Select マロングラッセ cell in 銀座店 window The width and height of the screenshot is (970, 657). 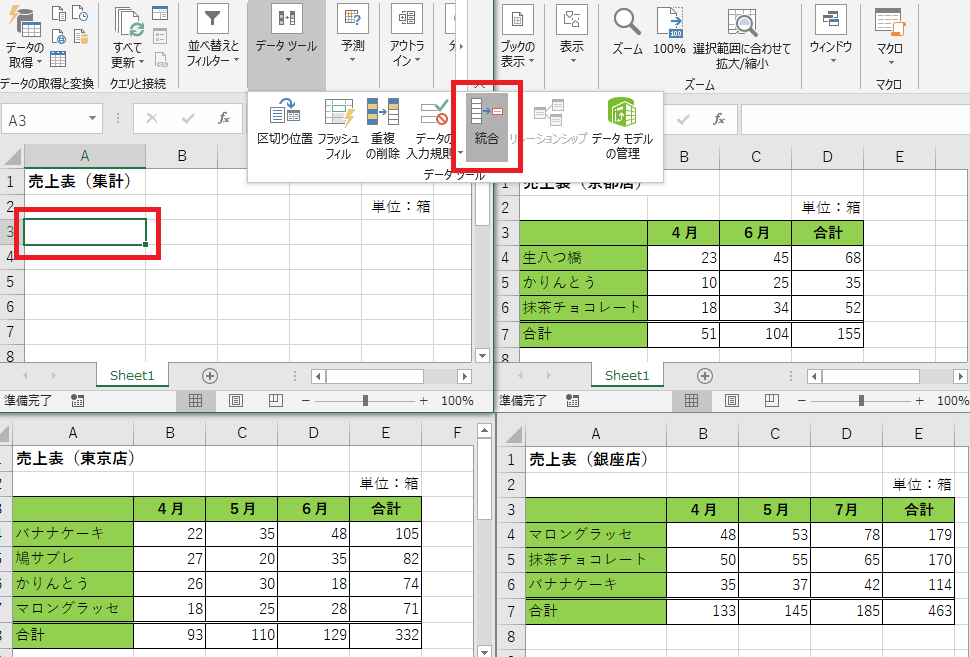pyautogui.click(x=596, y=535)
